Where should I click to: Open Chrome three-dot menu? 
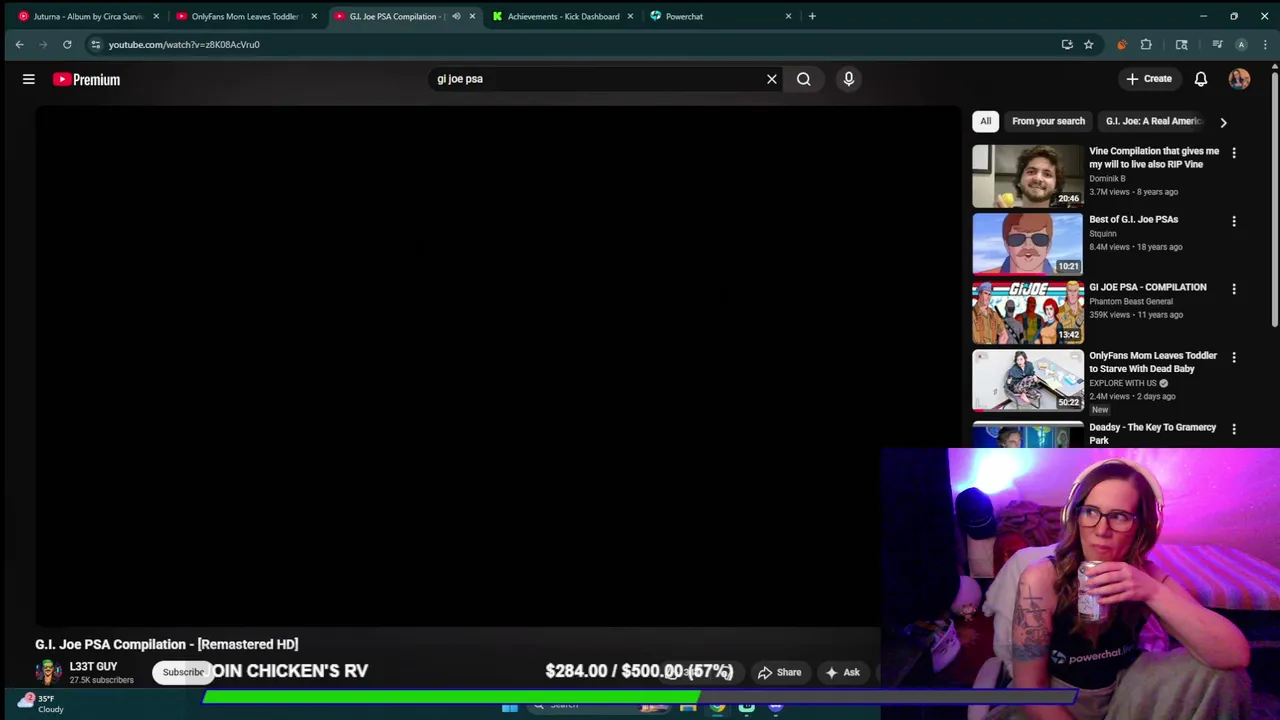click(1265, 44)
